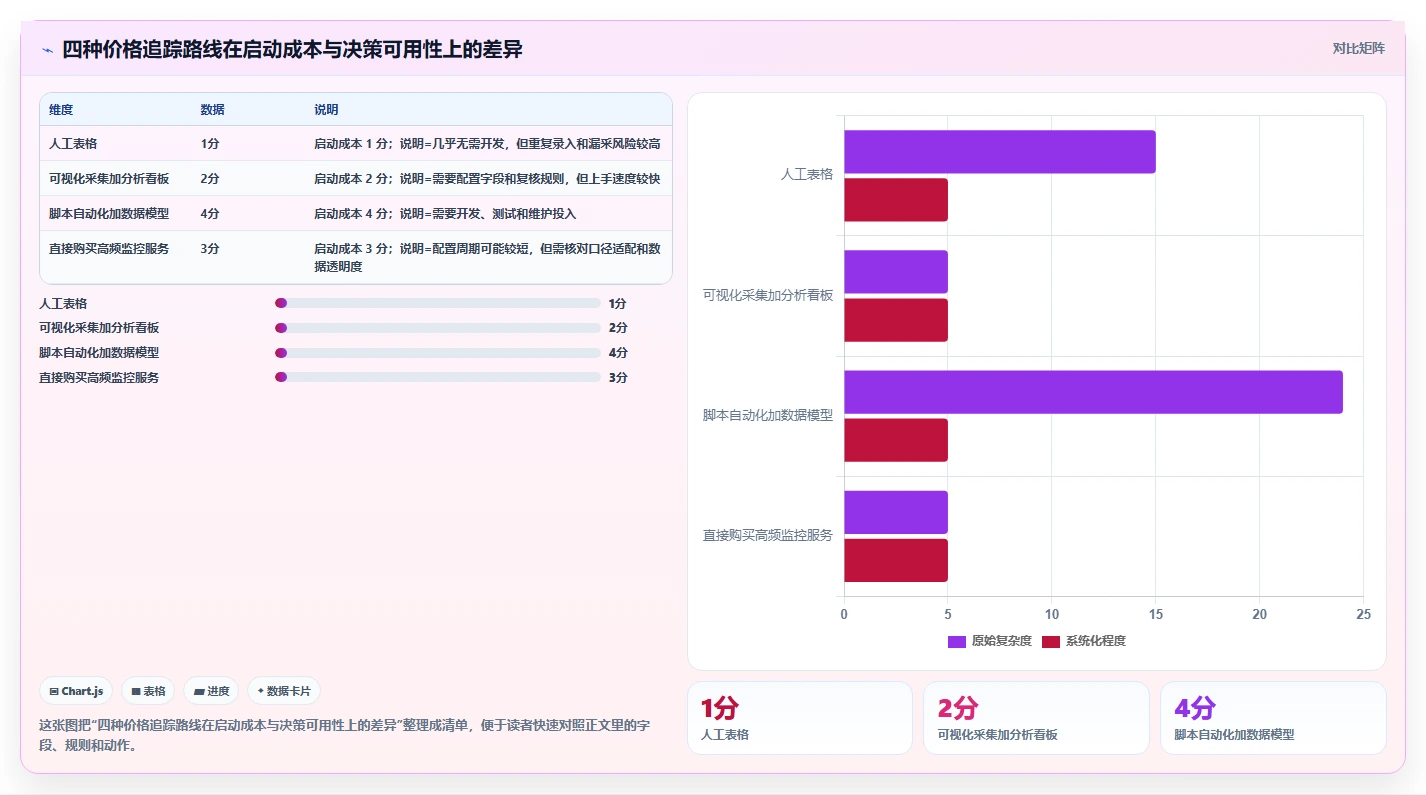Select the 进度 tag chip
The height and width of the screenshot is (795, 1426).
click(211, 691)
